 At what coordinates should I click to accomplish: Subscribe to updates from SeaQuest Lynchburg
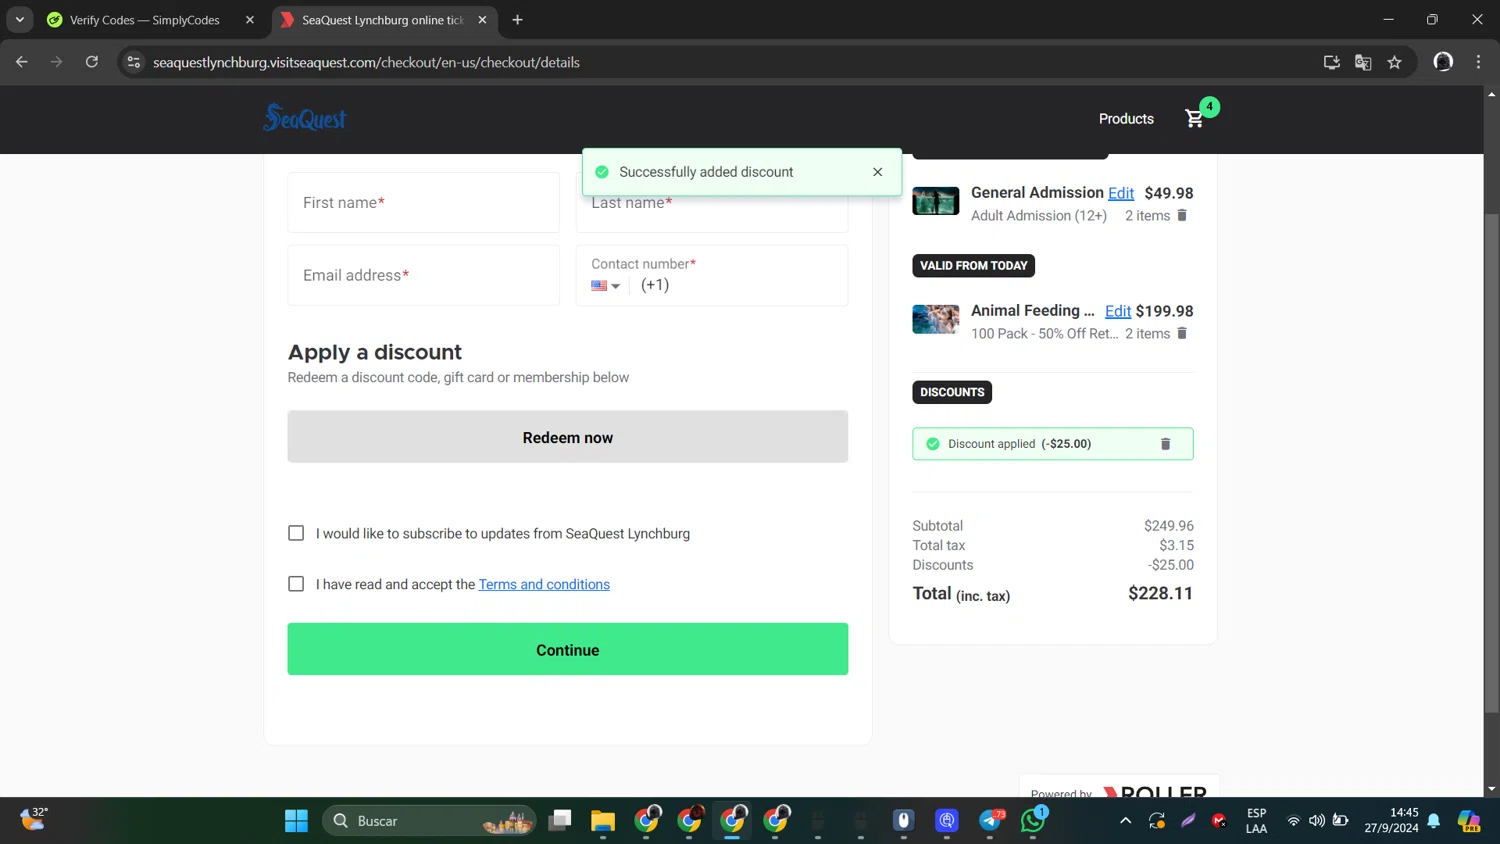point(296,533)
